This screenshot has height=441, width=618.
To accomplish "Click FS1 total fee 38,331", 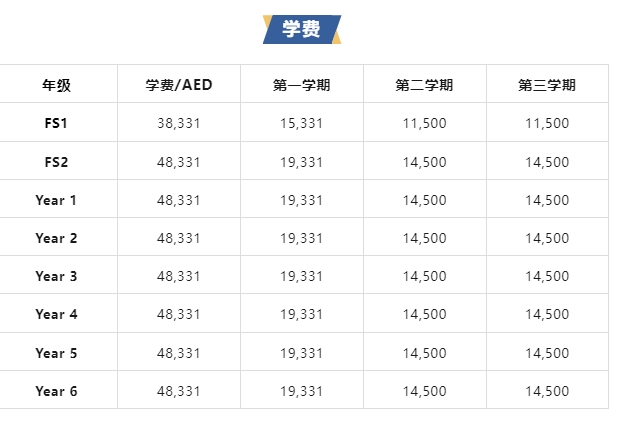I will coord(179,124).
